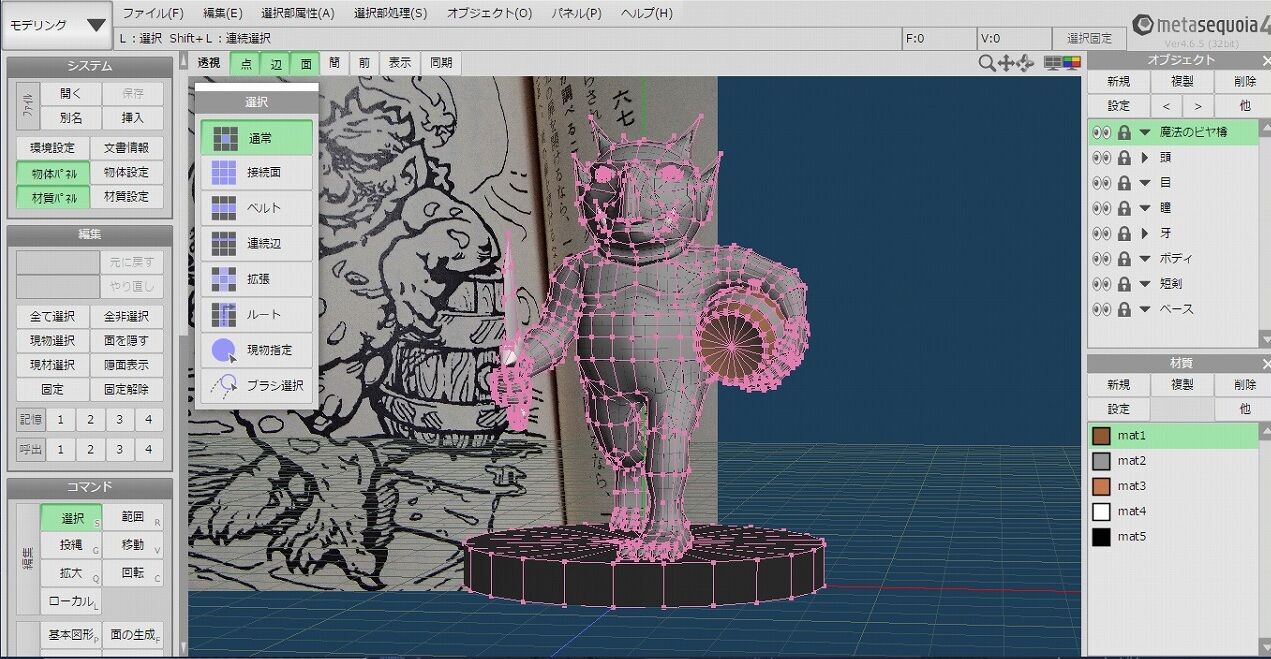This screenshot has width=1271, height=659.
Task: Click the lock icon of 瞳 object
Action: tap(1125, 208)
